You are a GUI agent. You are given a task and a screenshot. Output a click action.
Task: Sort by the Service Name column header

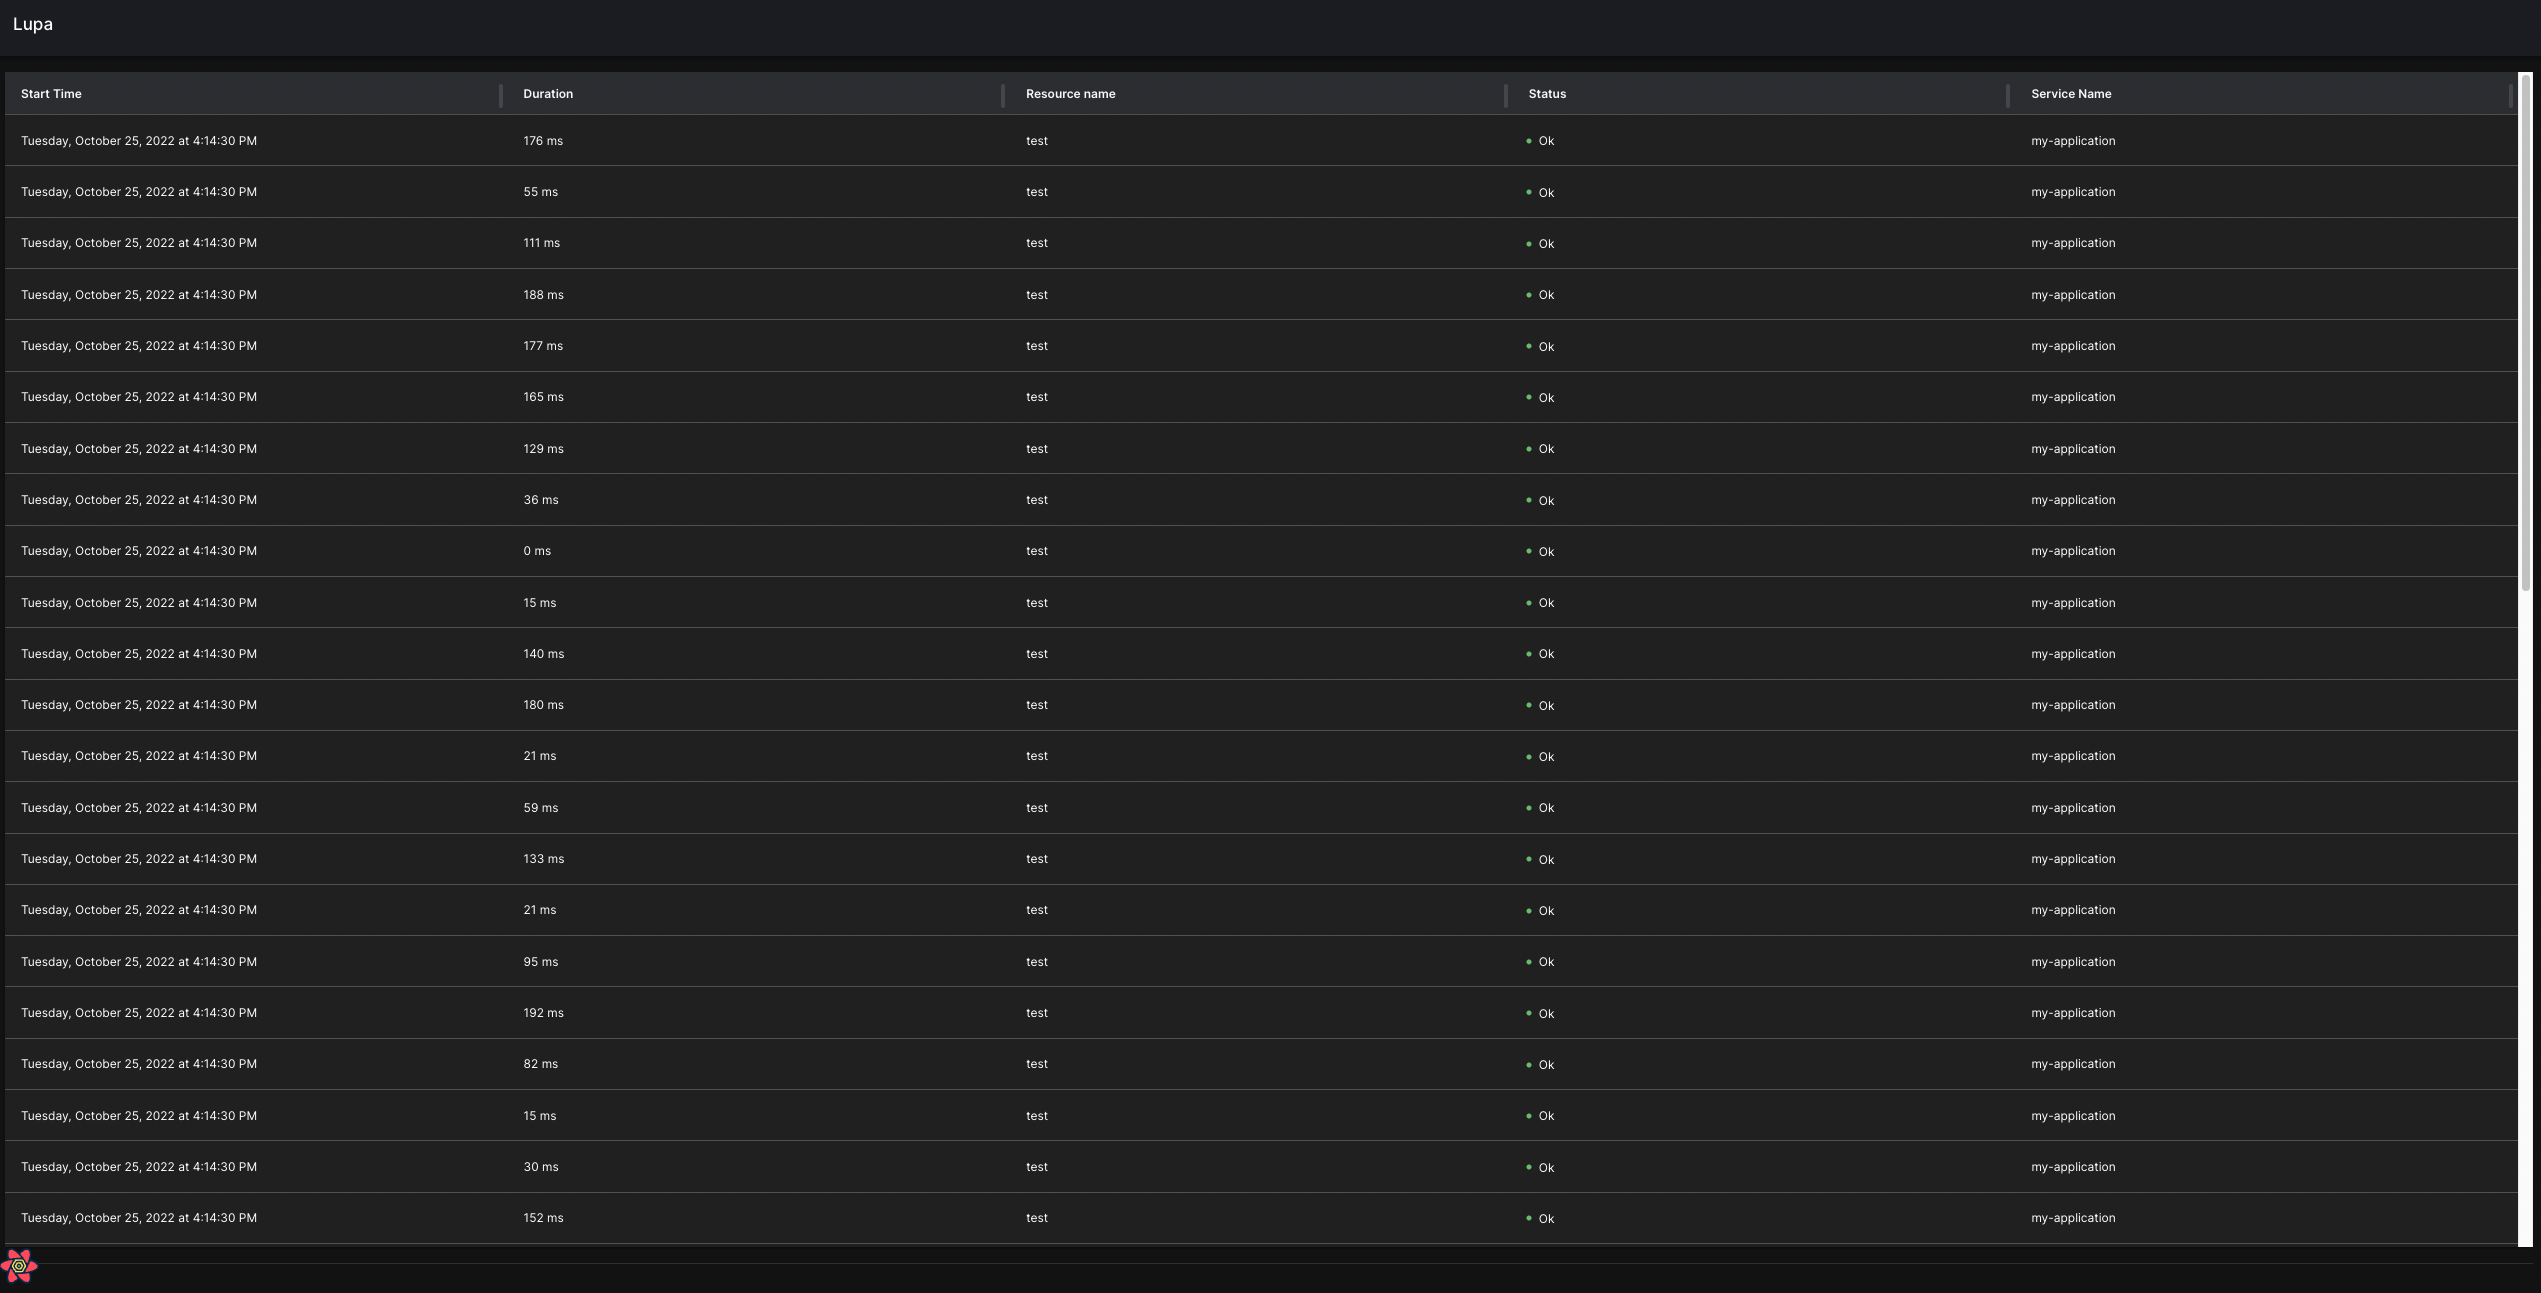[x=2070, y=93]
